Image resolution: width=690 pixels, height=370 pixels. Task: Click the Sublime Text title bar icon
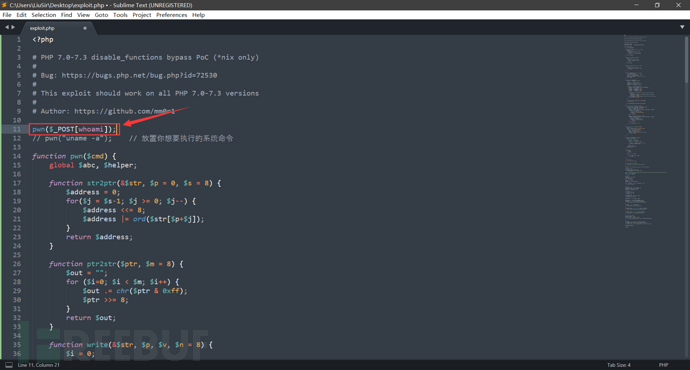point(4,5)
